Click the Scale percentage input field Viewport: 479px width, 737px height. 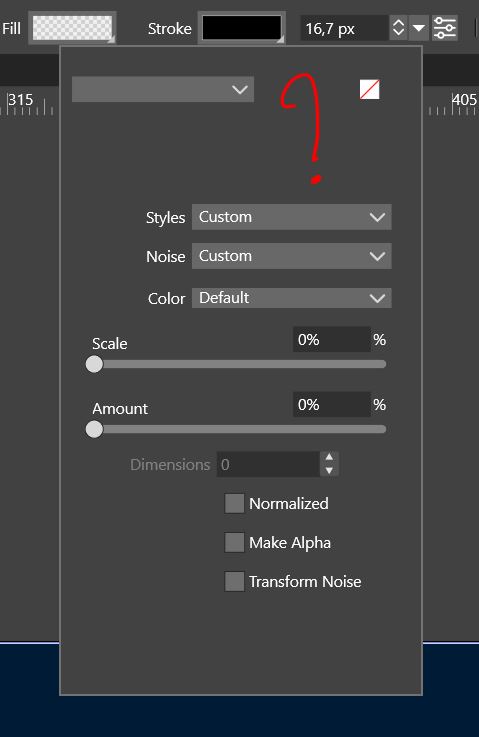(331, 339)
